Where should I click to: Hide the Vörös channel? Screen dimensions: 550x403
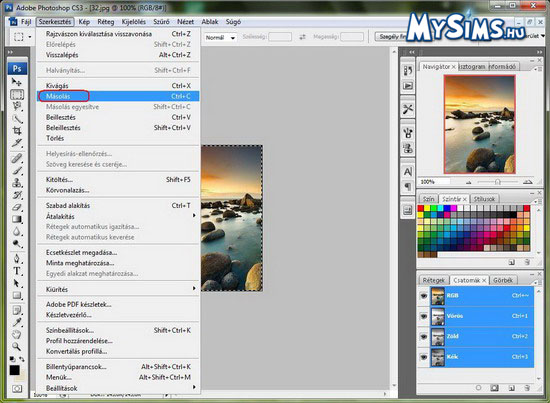(x=424, y=316)
